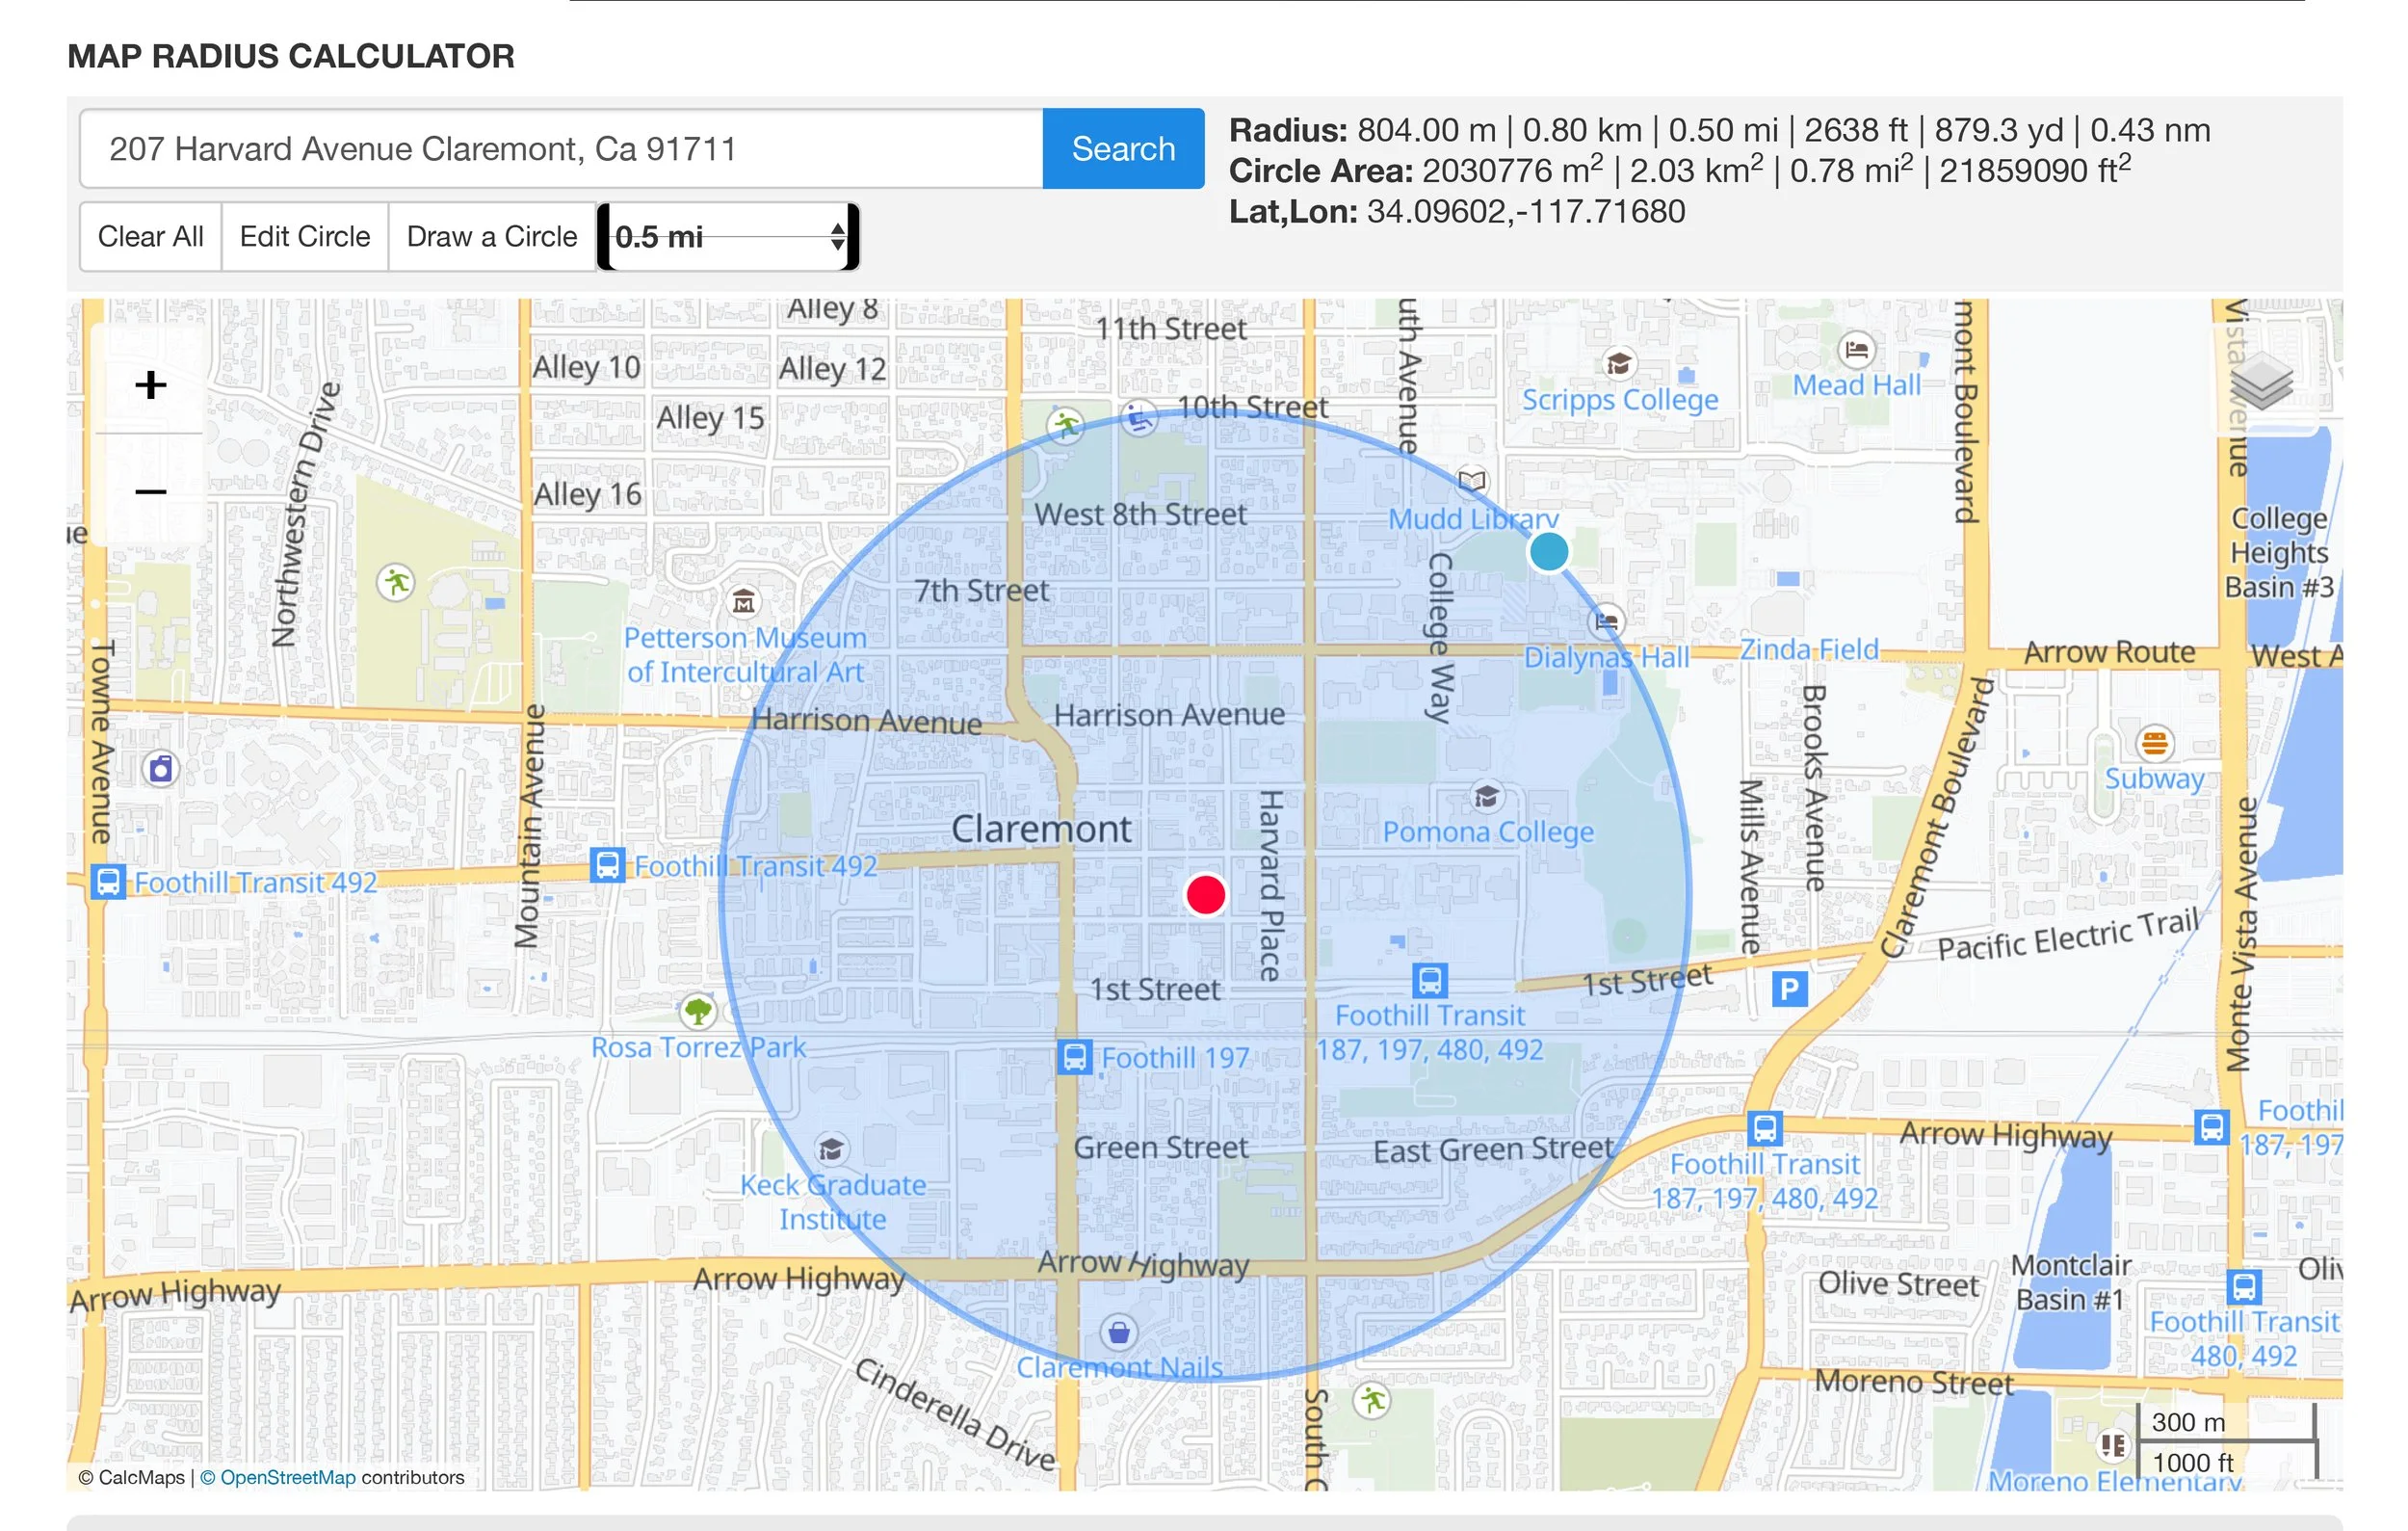Click the red circle center marker

[1205, 894]
